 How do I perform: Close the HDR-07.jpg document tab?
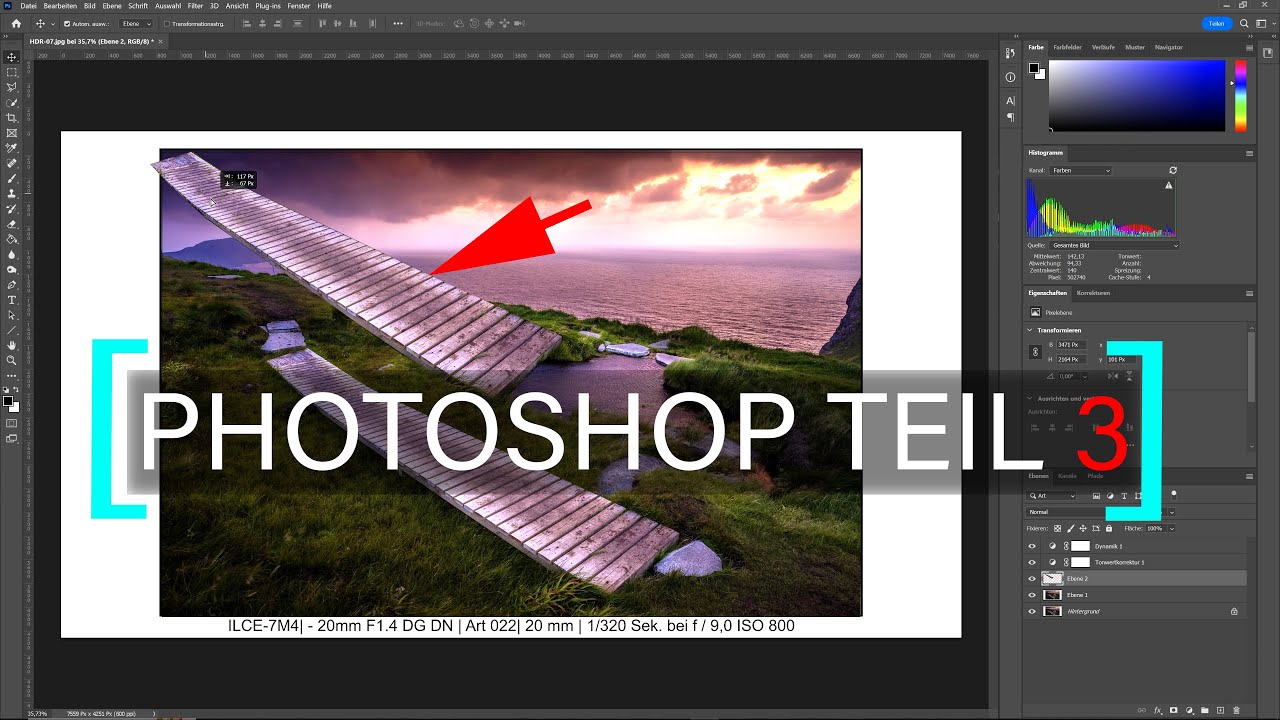coord(161,42)
